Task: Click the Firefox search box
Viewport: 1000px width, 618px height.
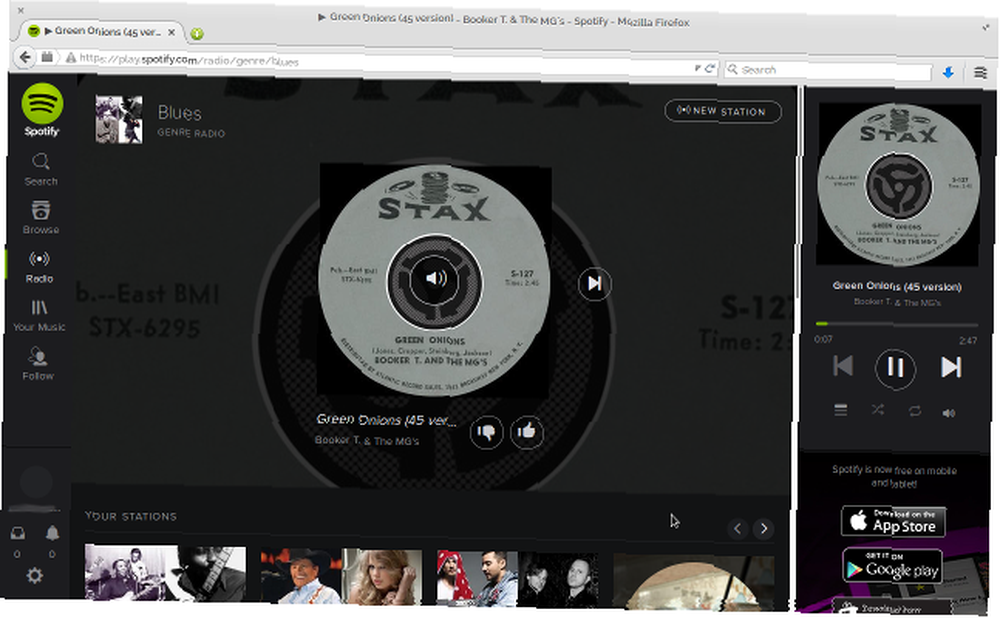Action: click(x=830, y=70)
